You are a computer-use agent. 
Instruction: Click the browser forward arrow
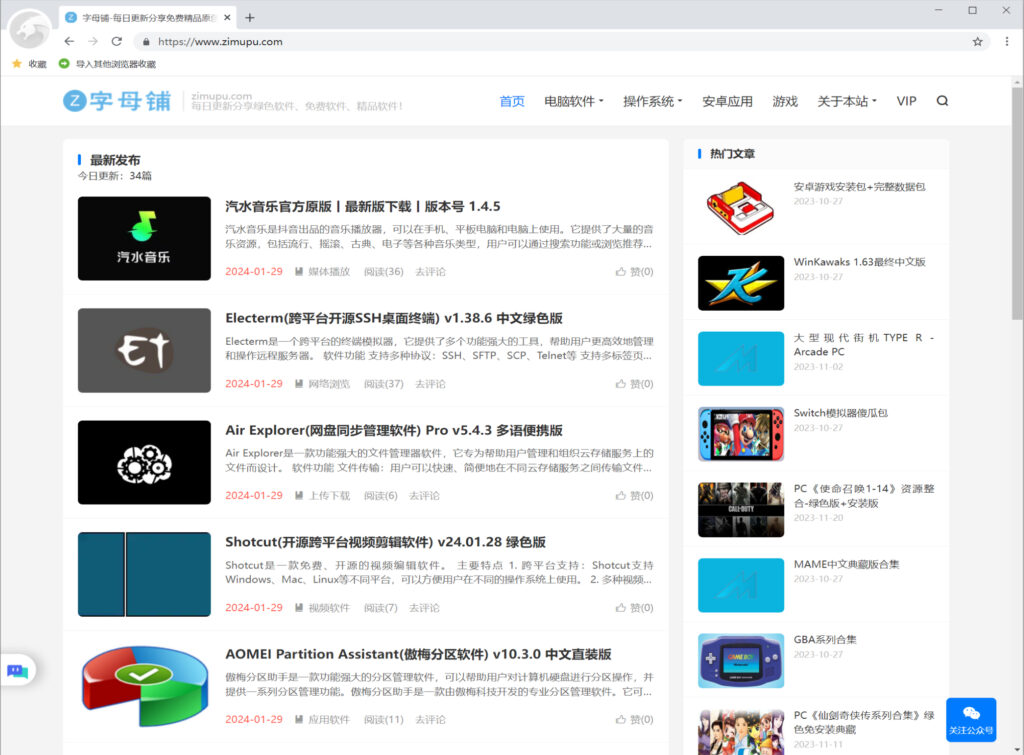(x=93, y=41)
